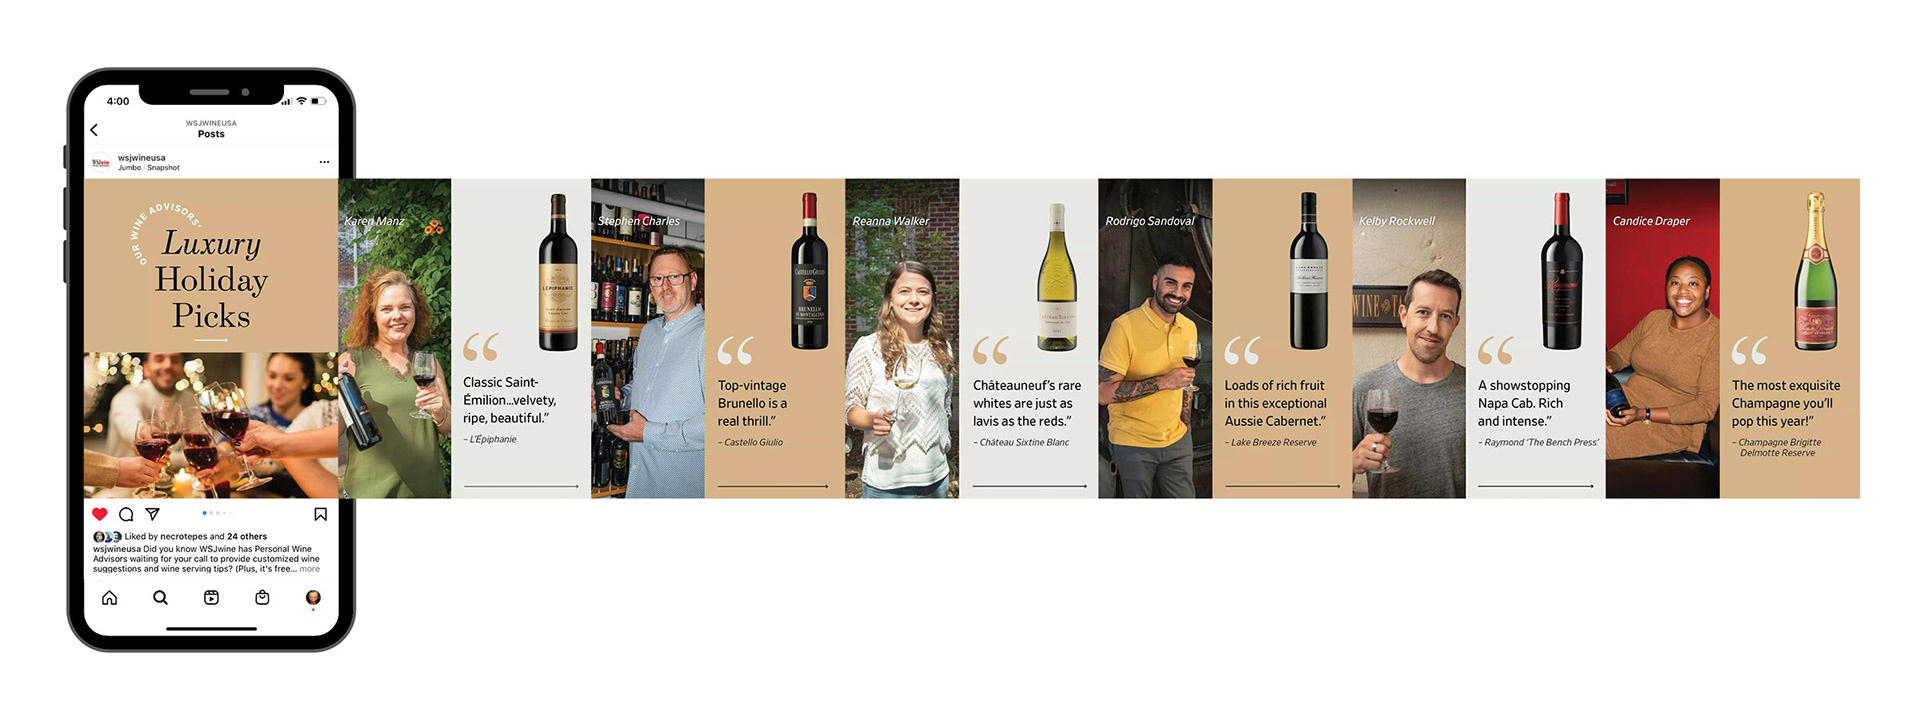The height and width of the screenshot is (720, 1920).
Task: Unlike the post via red heart icon
Action: click(x=100, y=514)
